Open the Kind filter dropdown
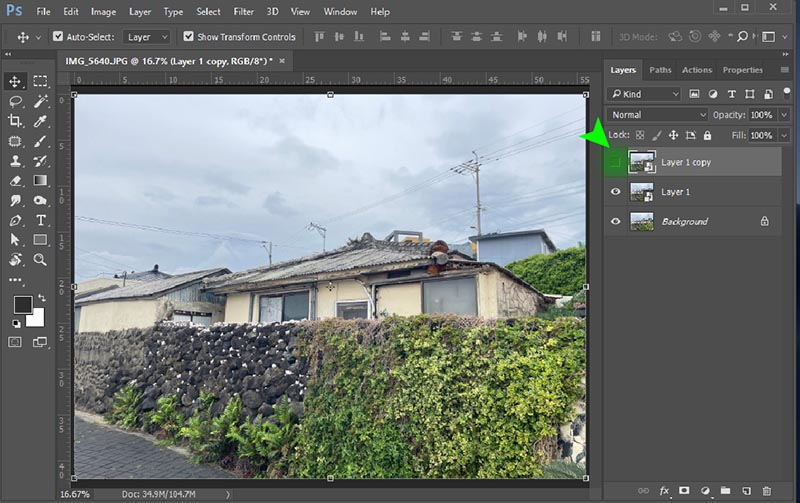Viewport: 800px width, 503px height. coord(644,94)
